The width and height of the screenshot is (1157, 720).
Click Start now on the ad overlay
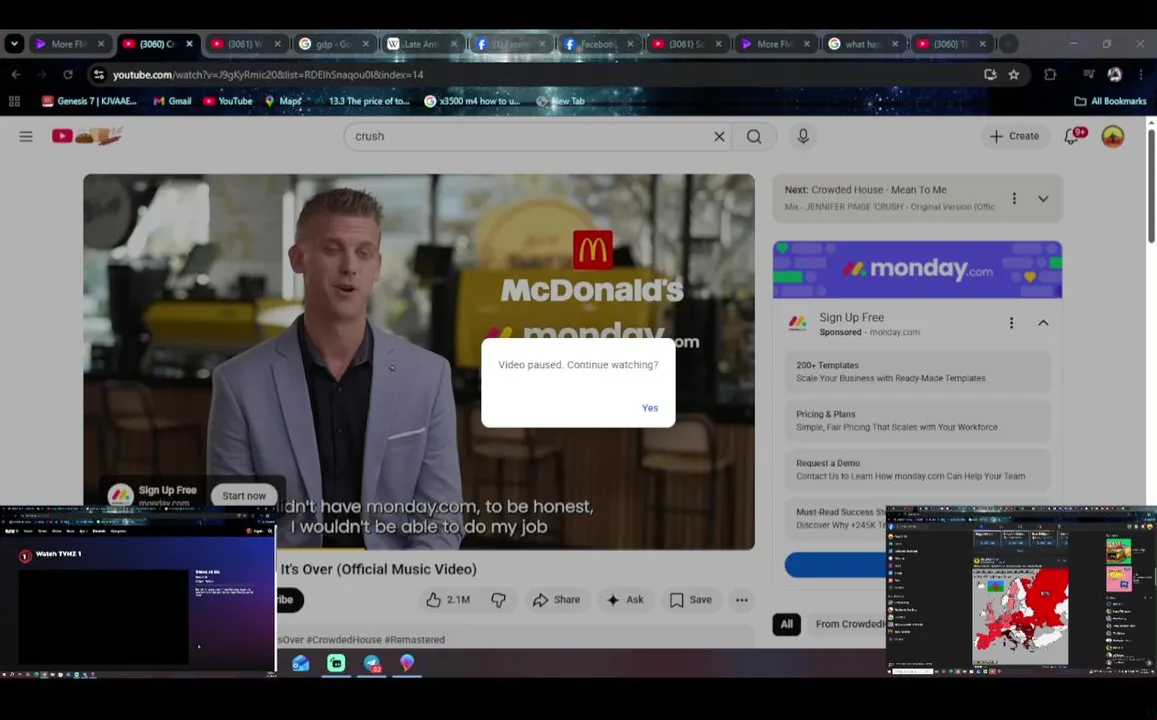tap(244, 496)
